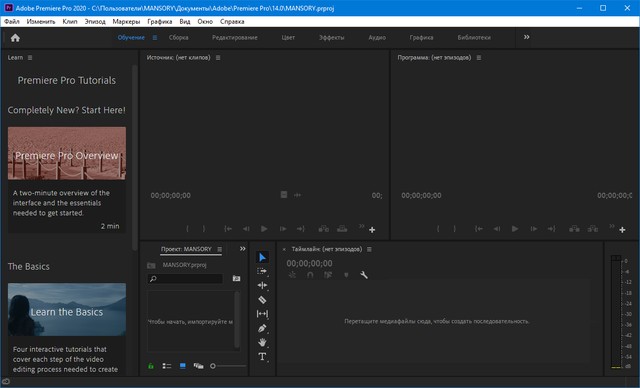Step back one frame in Source monitor
Screen dimensions: 640x388
246,229
